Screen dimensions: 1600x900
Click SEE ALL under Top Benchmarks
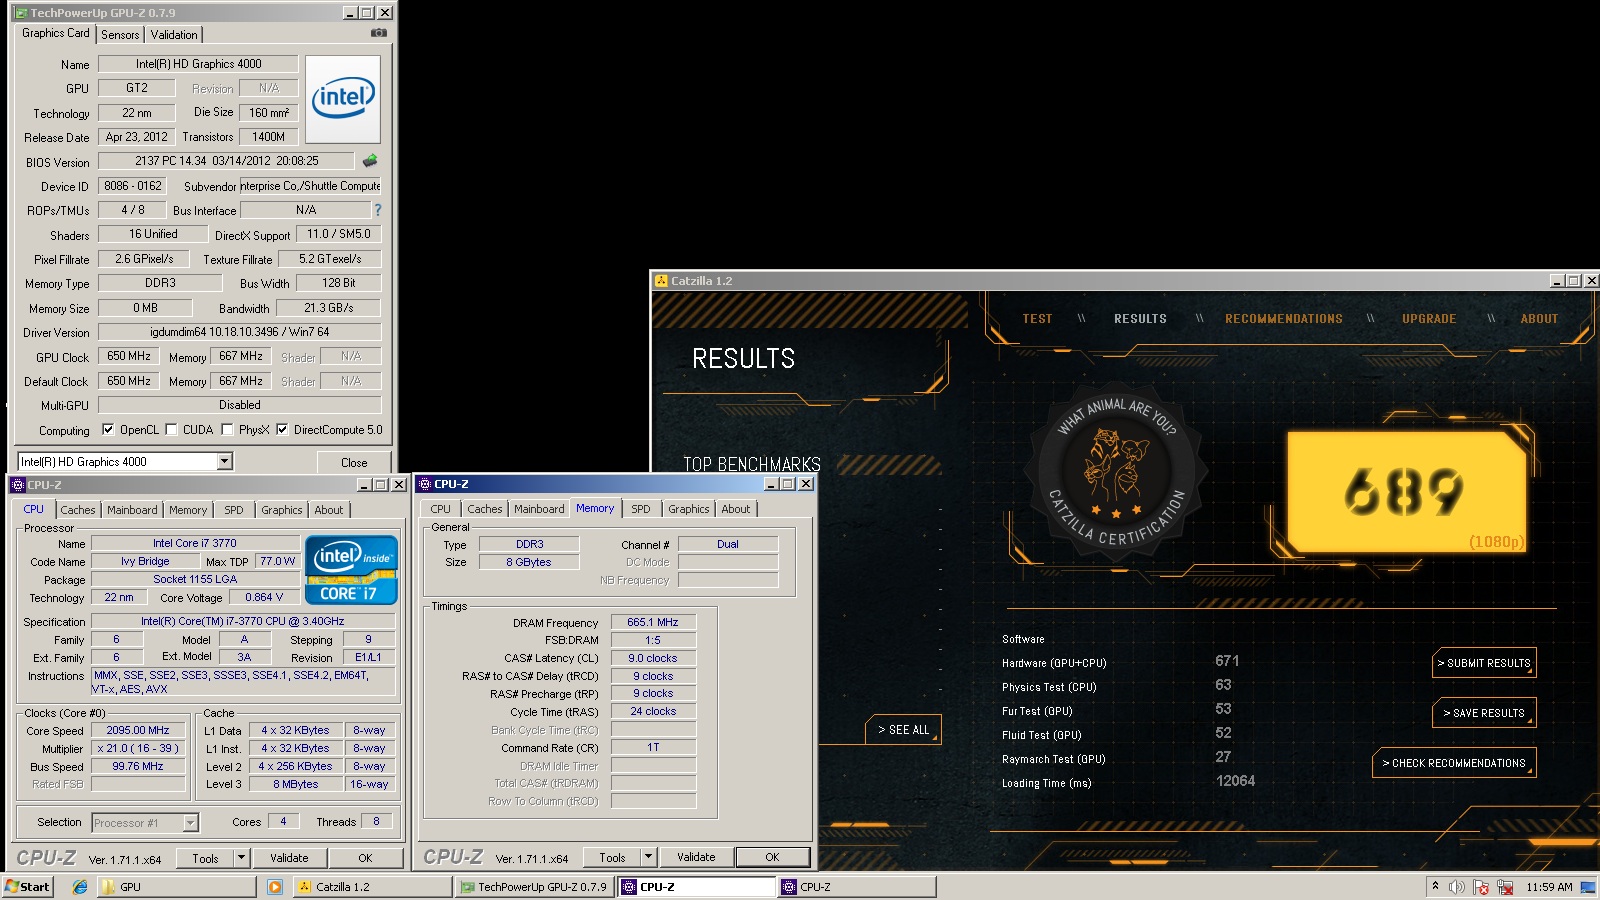pyautogui.click(x=902, y=730)
